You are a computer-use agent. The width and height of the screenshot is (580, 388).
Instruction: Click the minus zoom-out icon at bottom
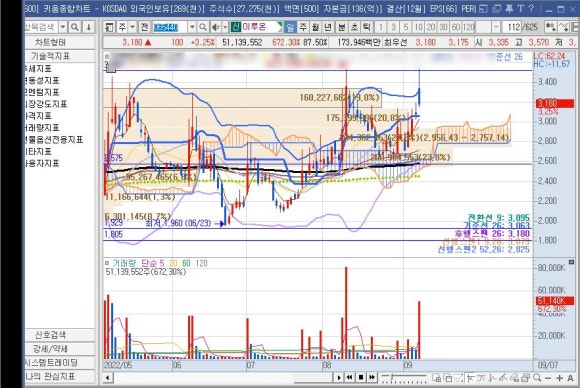[548, 378]
